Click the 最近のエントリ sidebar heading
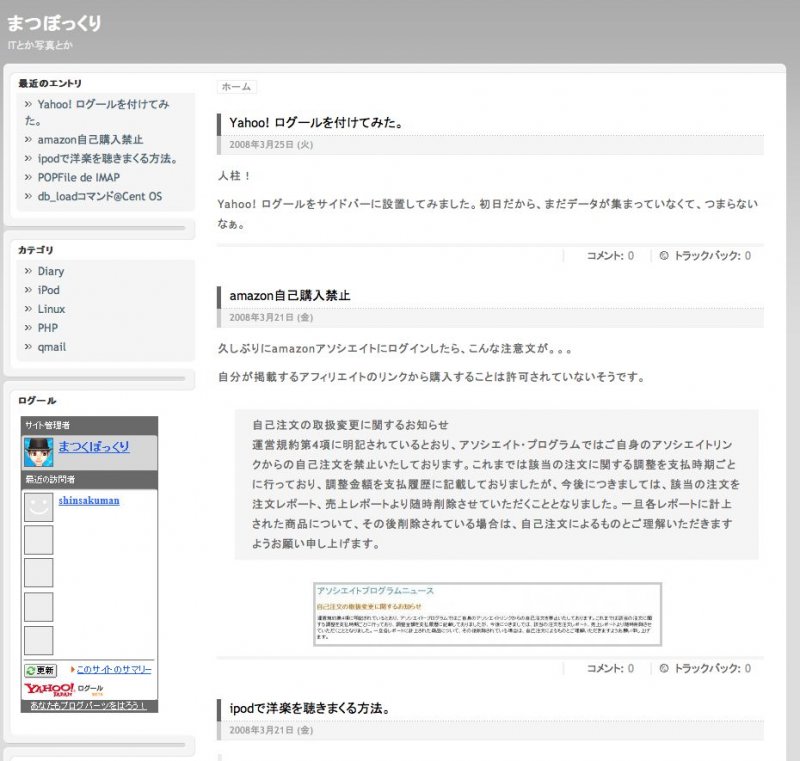Image resolution: width=800 pixels, height=761 pixels. pos(50,84)
